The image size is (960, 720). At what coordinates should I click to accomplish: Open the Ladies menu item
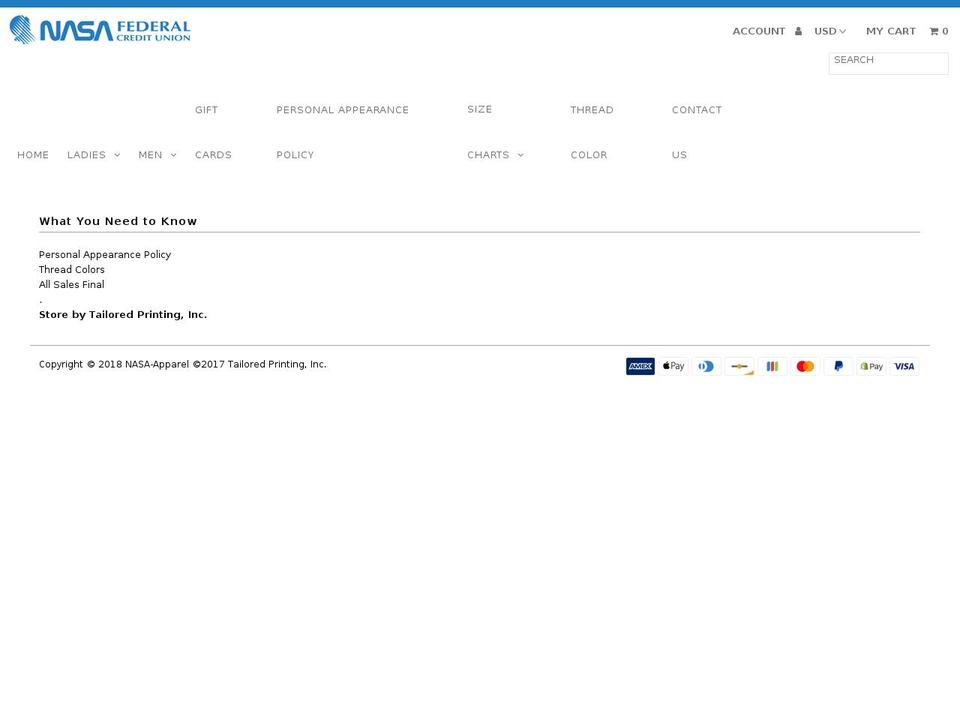point(86,155)
